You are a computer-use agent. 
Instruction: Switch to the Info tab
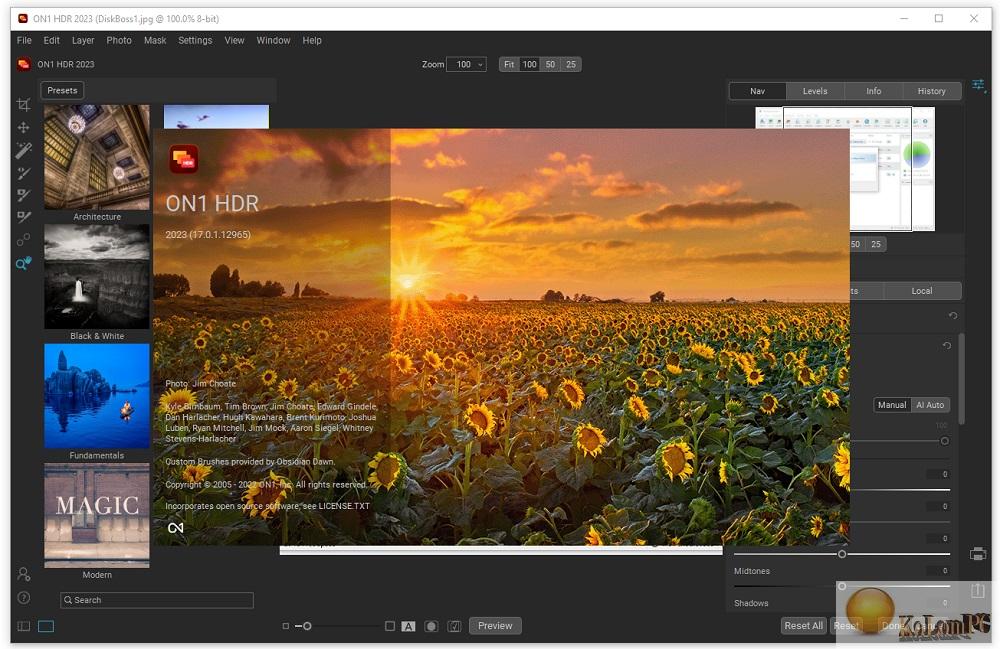(874, 91)
